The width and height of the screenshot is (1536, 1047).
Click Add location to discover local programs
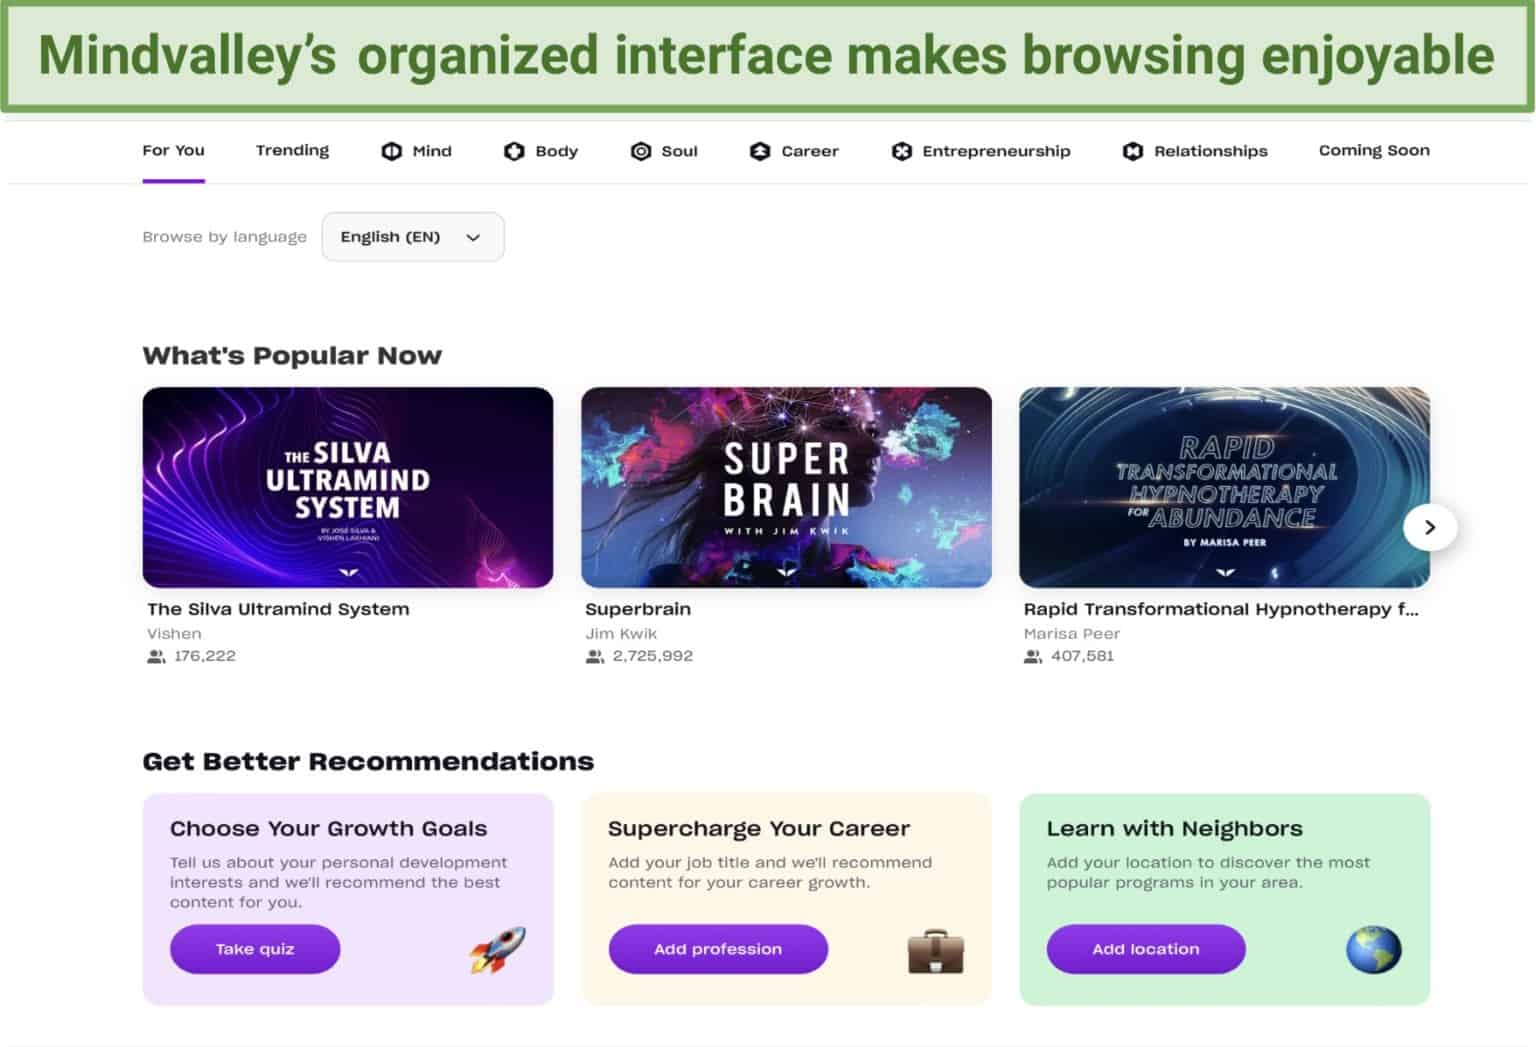coord(1145,949)
